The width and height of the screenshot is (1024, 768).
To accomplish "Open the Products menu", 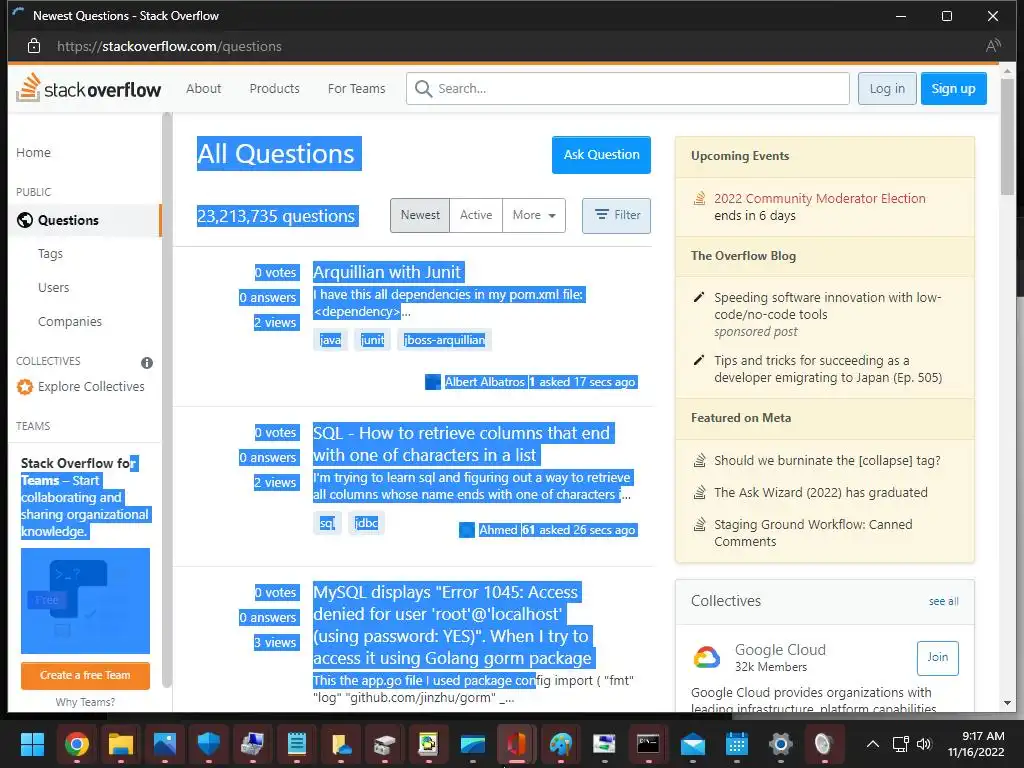I will (274, 89).
